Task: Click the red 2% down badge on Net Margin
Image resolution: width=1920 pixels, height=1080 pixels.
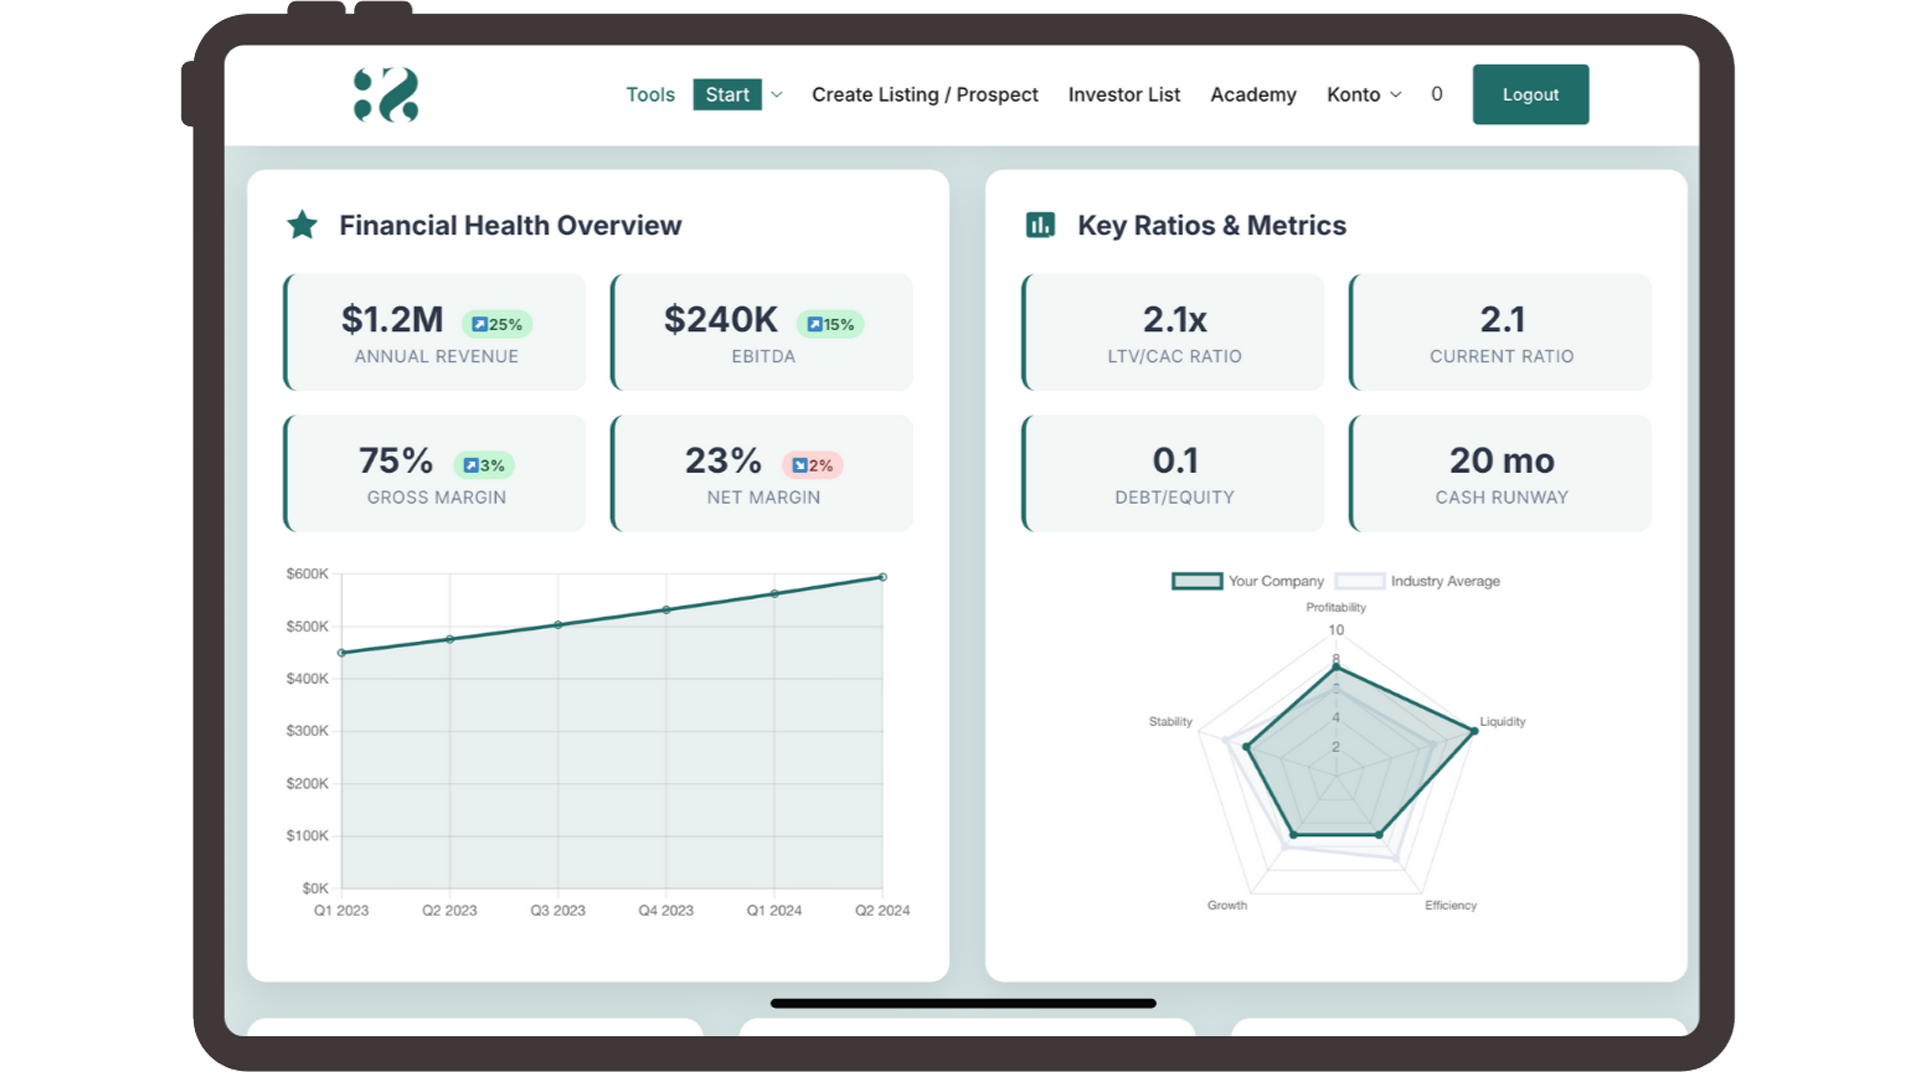Action: tap(812, 465)
